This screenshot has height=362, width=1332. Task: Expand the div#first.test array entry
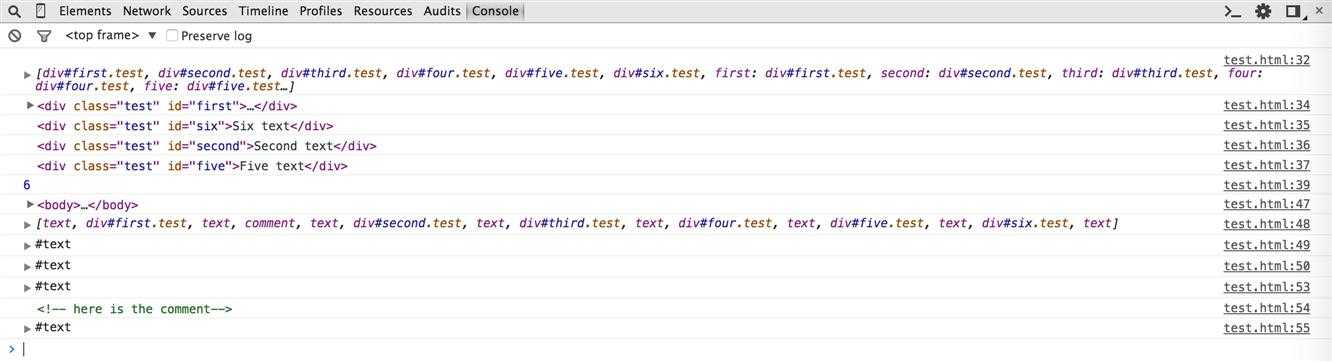click(x=28, y=74)
